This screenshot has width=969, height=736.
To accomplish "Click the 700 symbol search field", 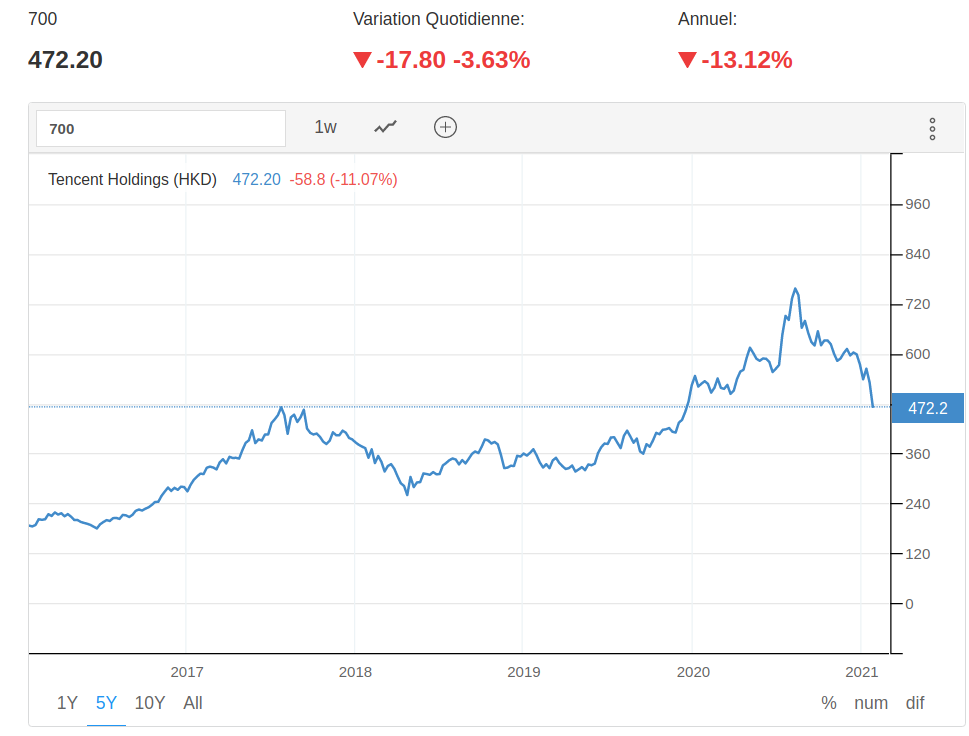I will pyautogui.click(x=161, y=128).
